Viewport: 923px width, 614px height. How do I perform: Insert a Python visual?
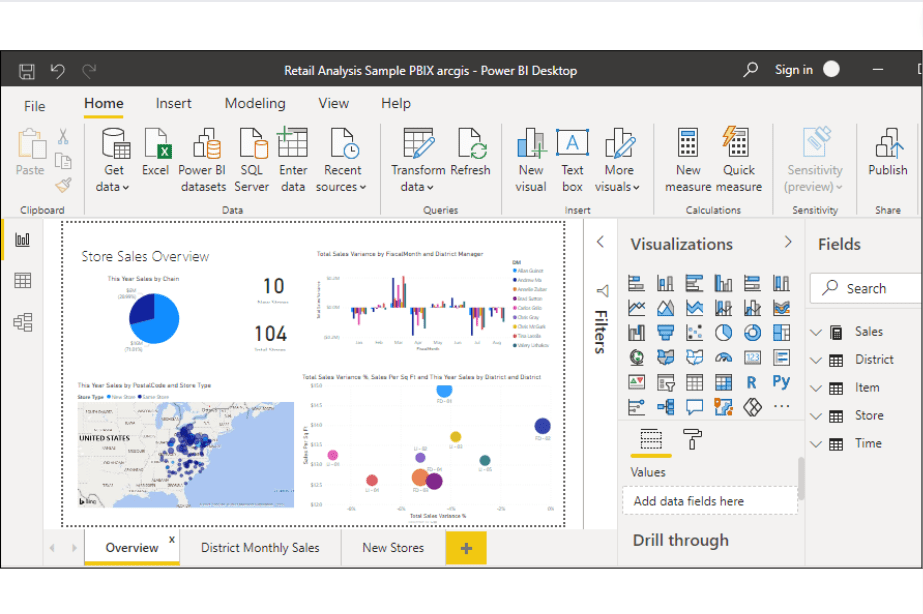coord(780,382)
